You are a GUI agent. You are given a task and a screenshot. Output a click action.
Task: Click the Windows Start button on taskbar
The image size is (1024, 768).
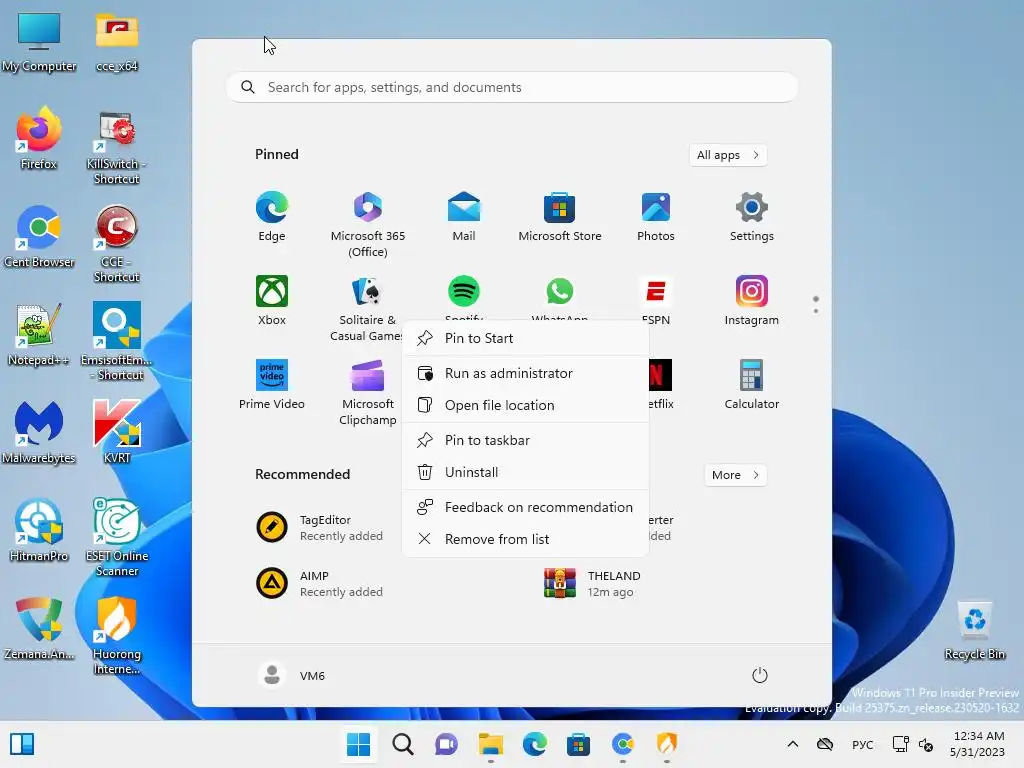click(x=359, y=744)
